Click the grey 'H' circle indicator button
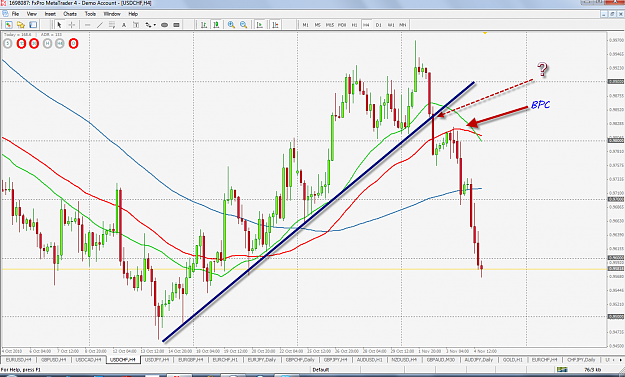This screenshot has height=377, width=625. [x=47, y=43]
